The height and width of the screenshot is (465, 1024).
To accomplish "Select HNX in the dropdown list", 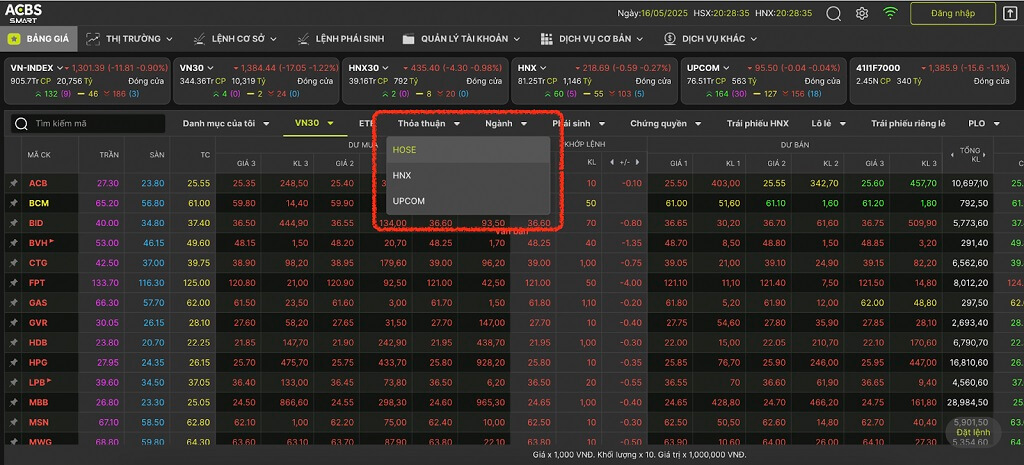I will point(468,176).
